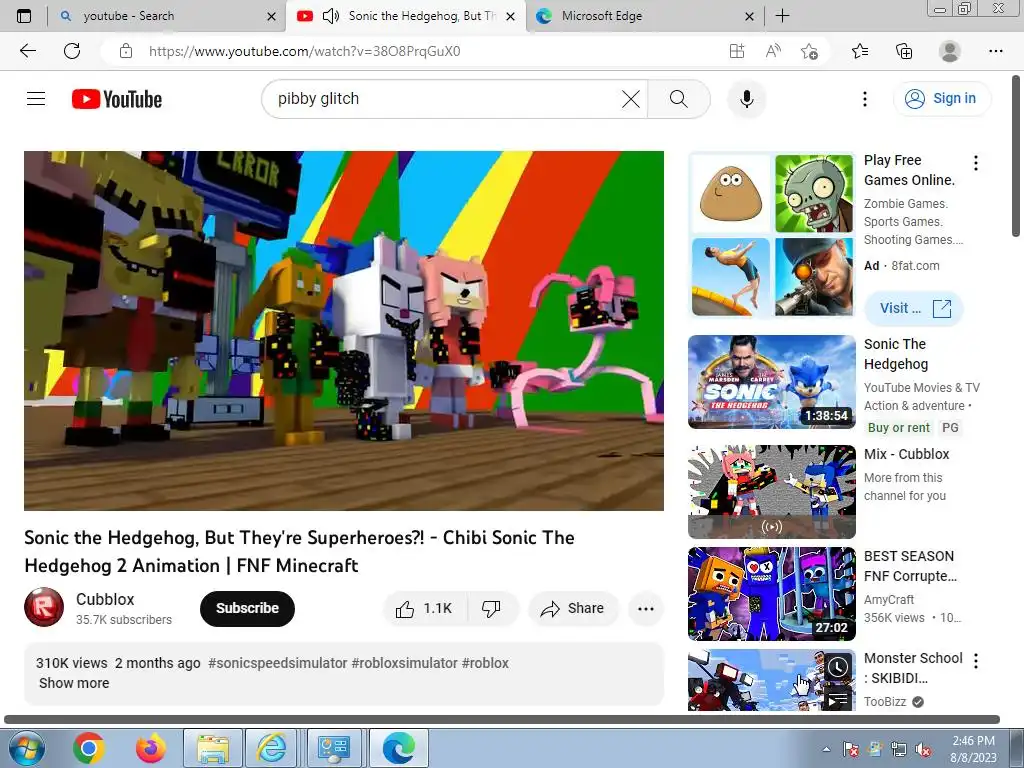The width and height of the screenshot is (1024, 768).
Task: Toggle Read aloud in address bar
Action: [x=773, y=51]
